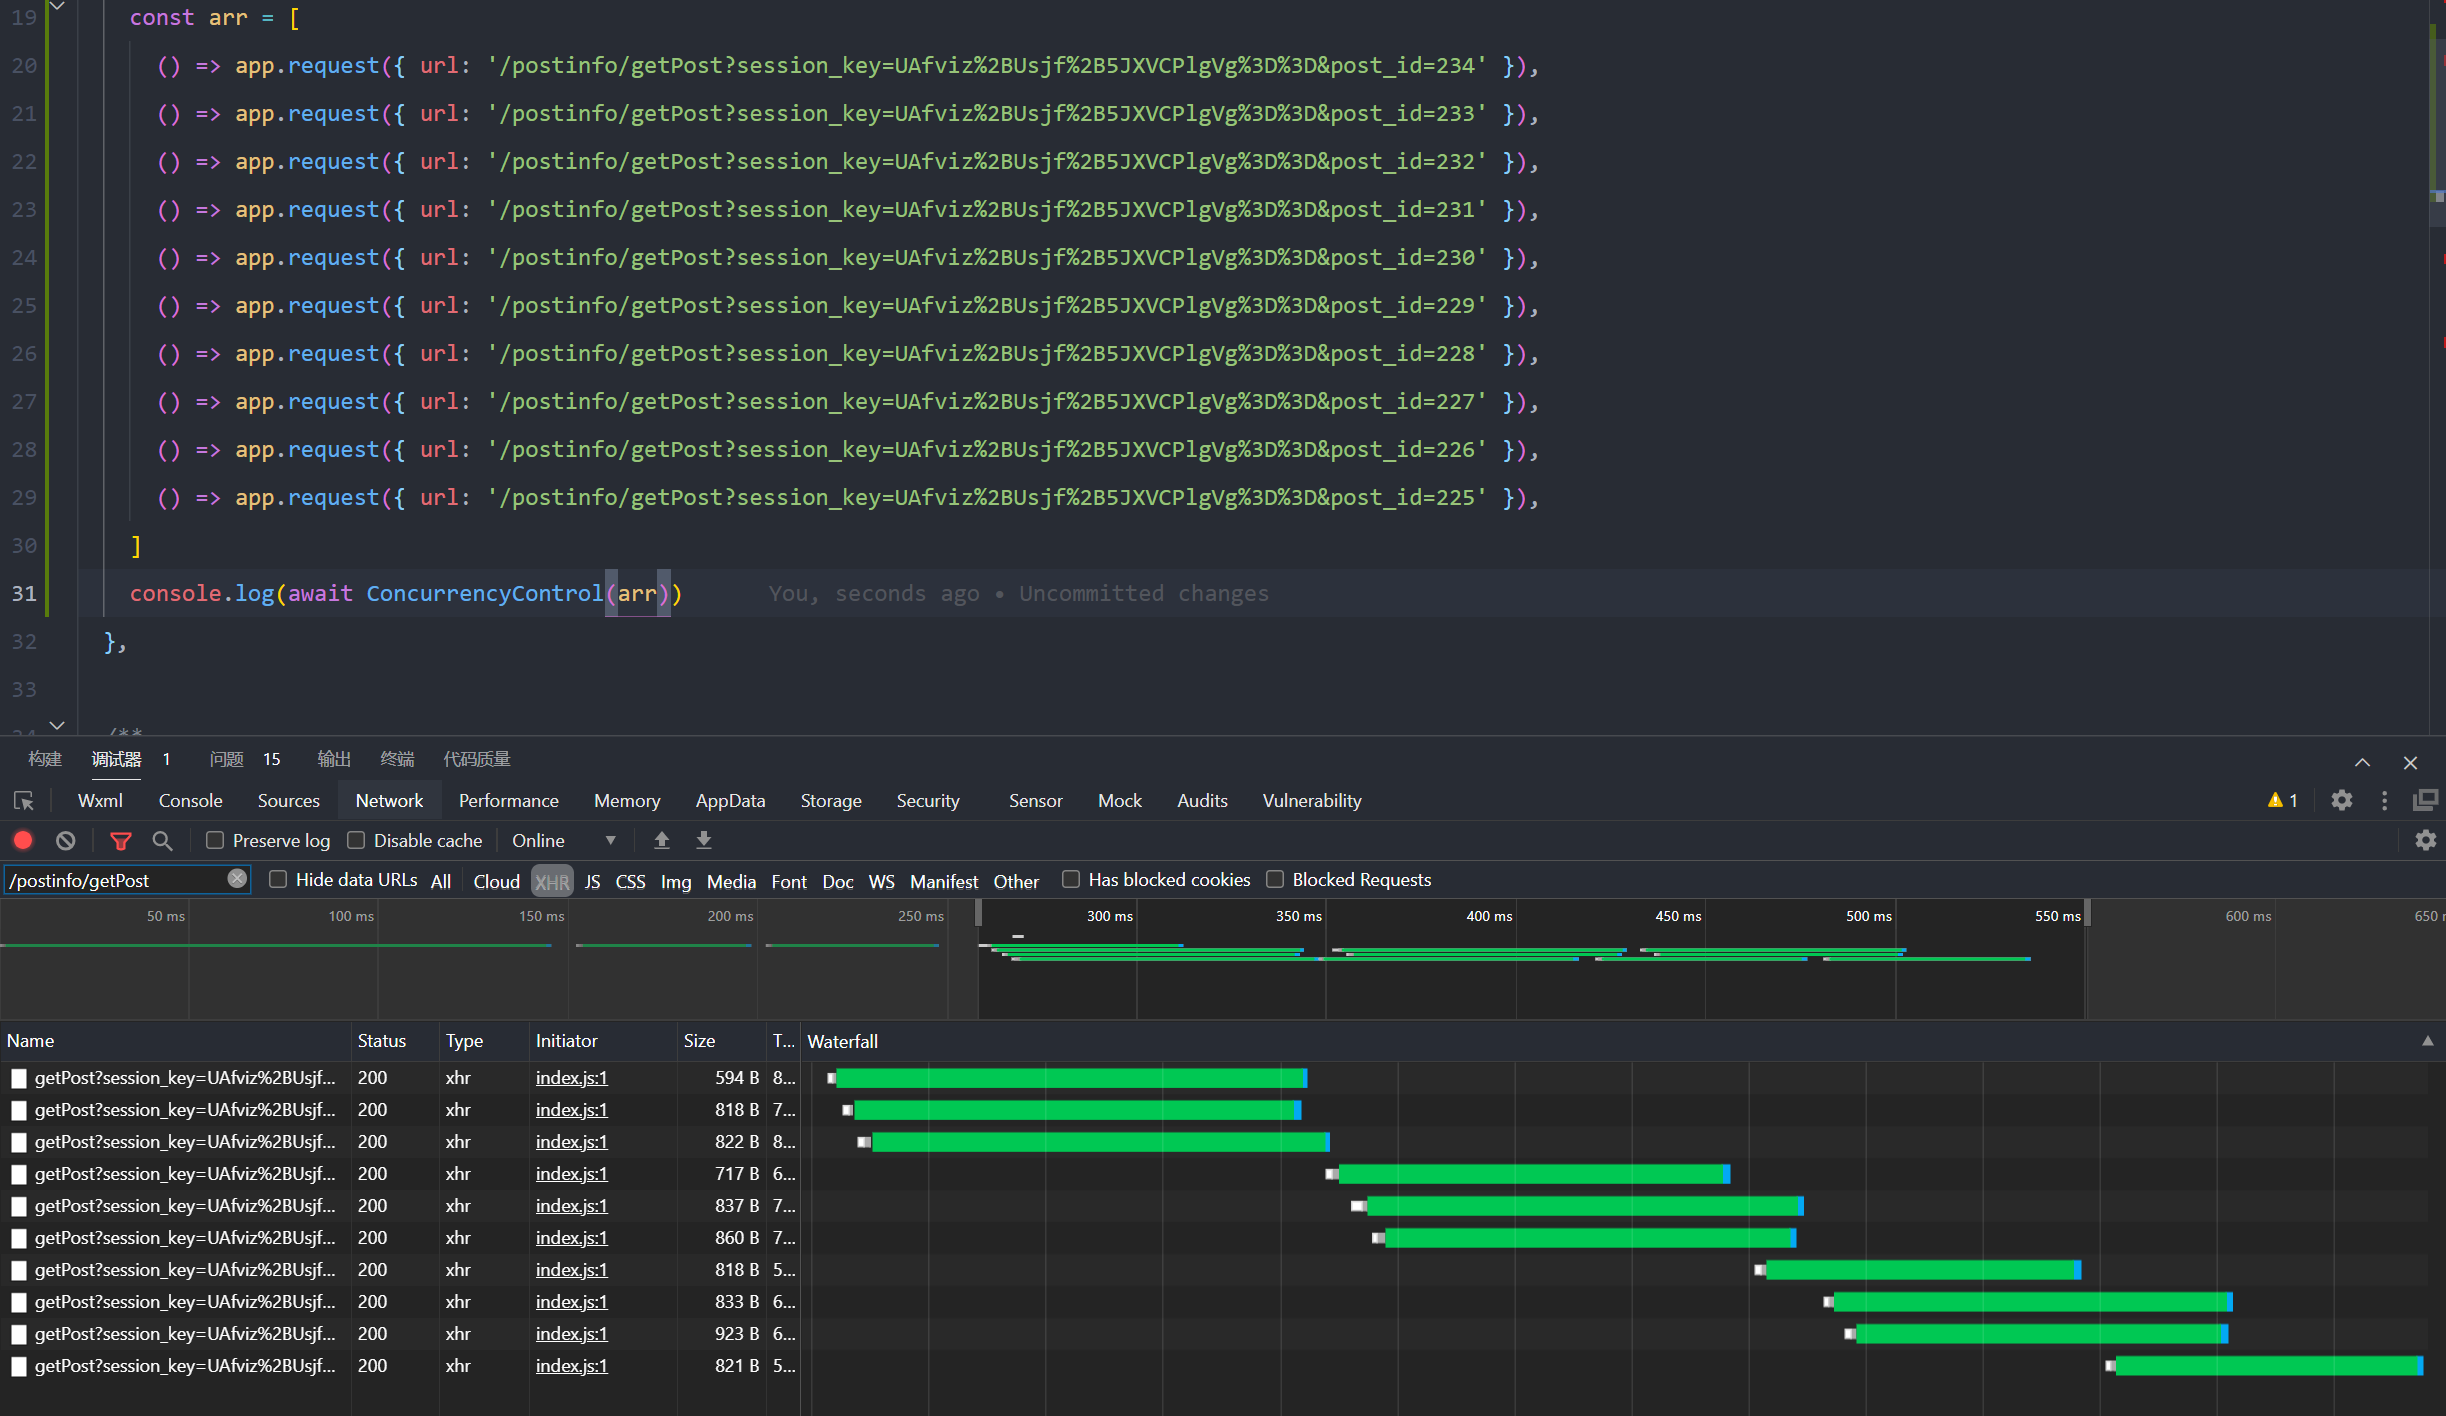The image size is (2446, 1416).
Task: Check the Hide data URLs option
Action: tap(278, 880)
